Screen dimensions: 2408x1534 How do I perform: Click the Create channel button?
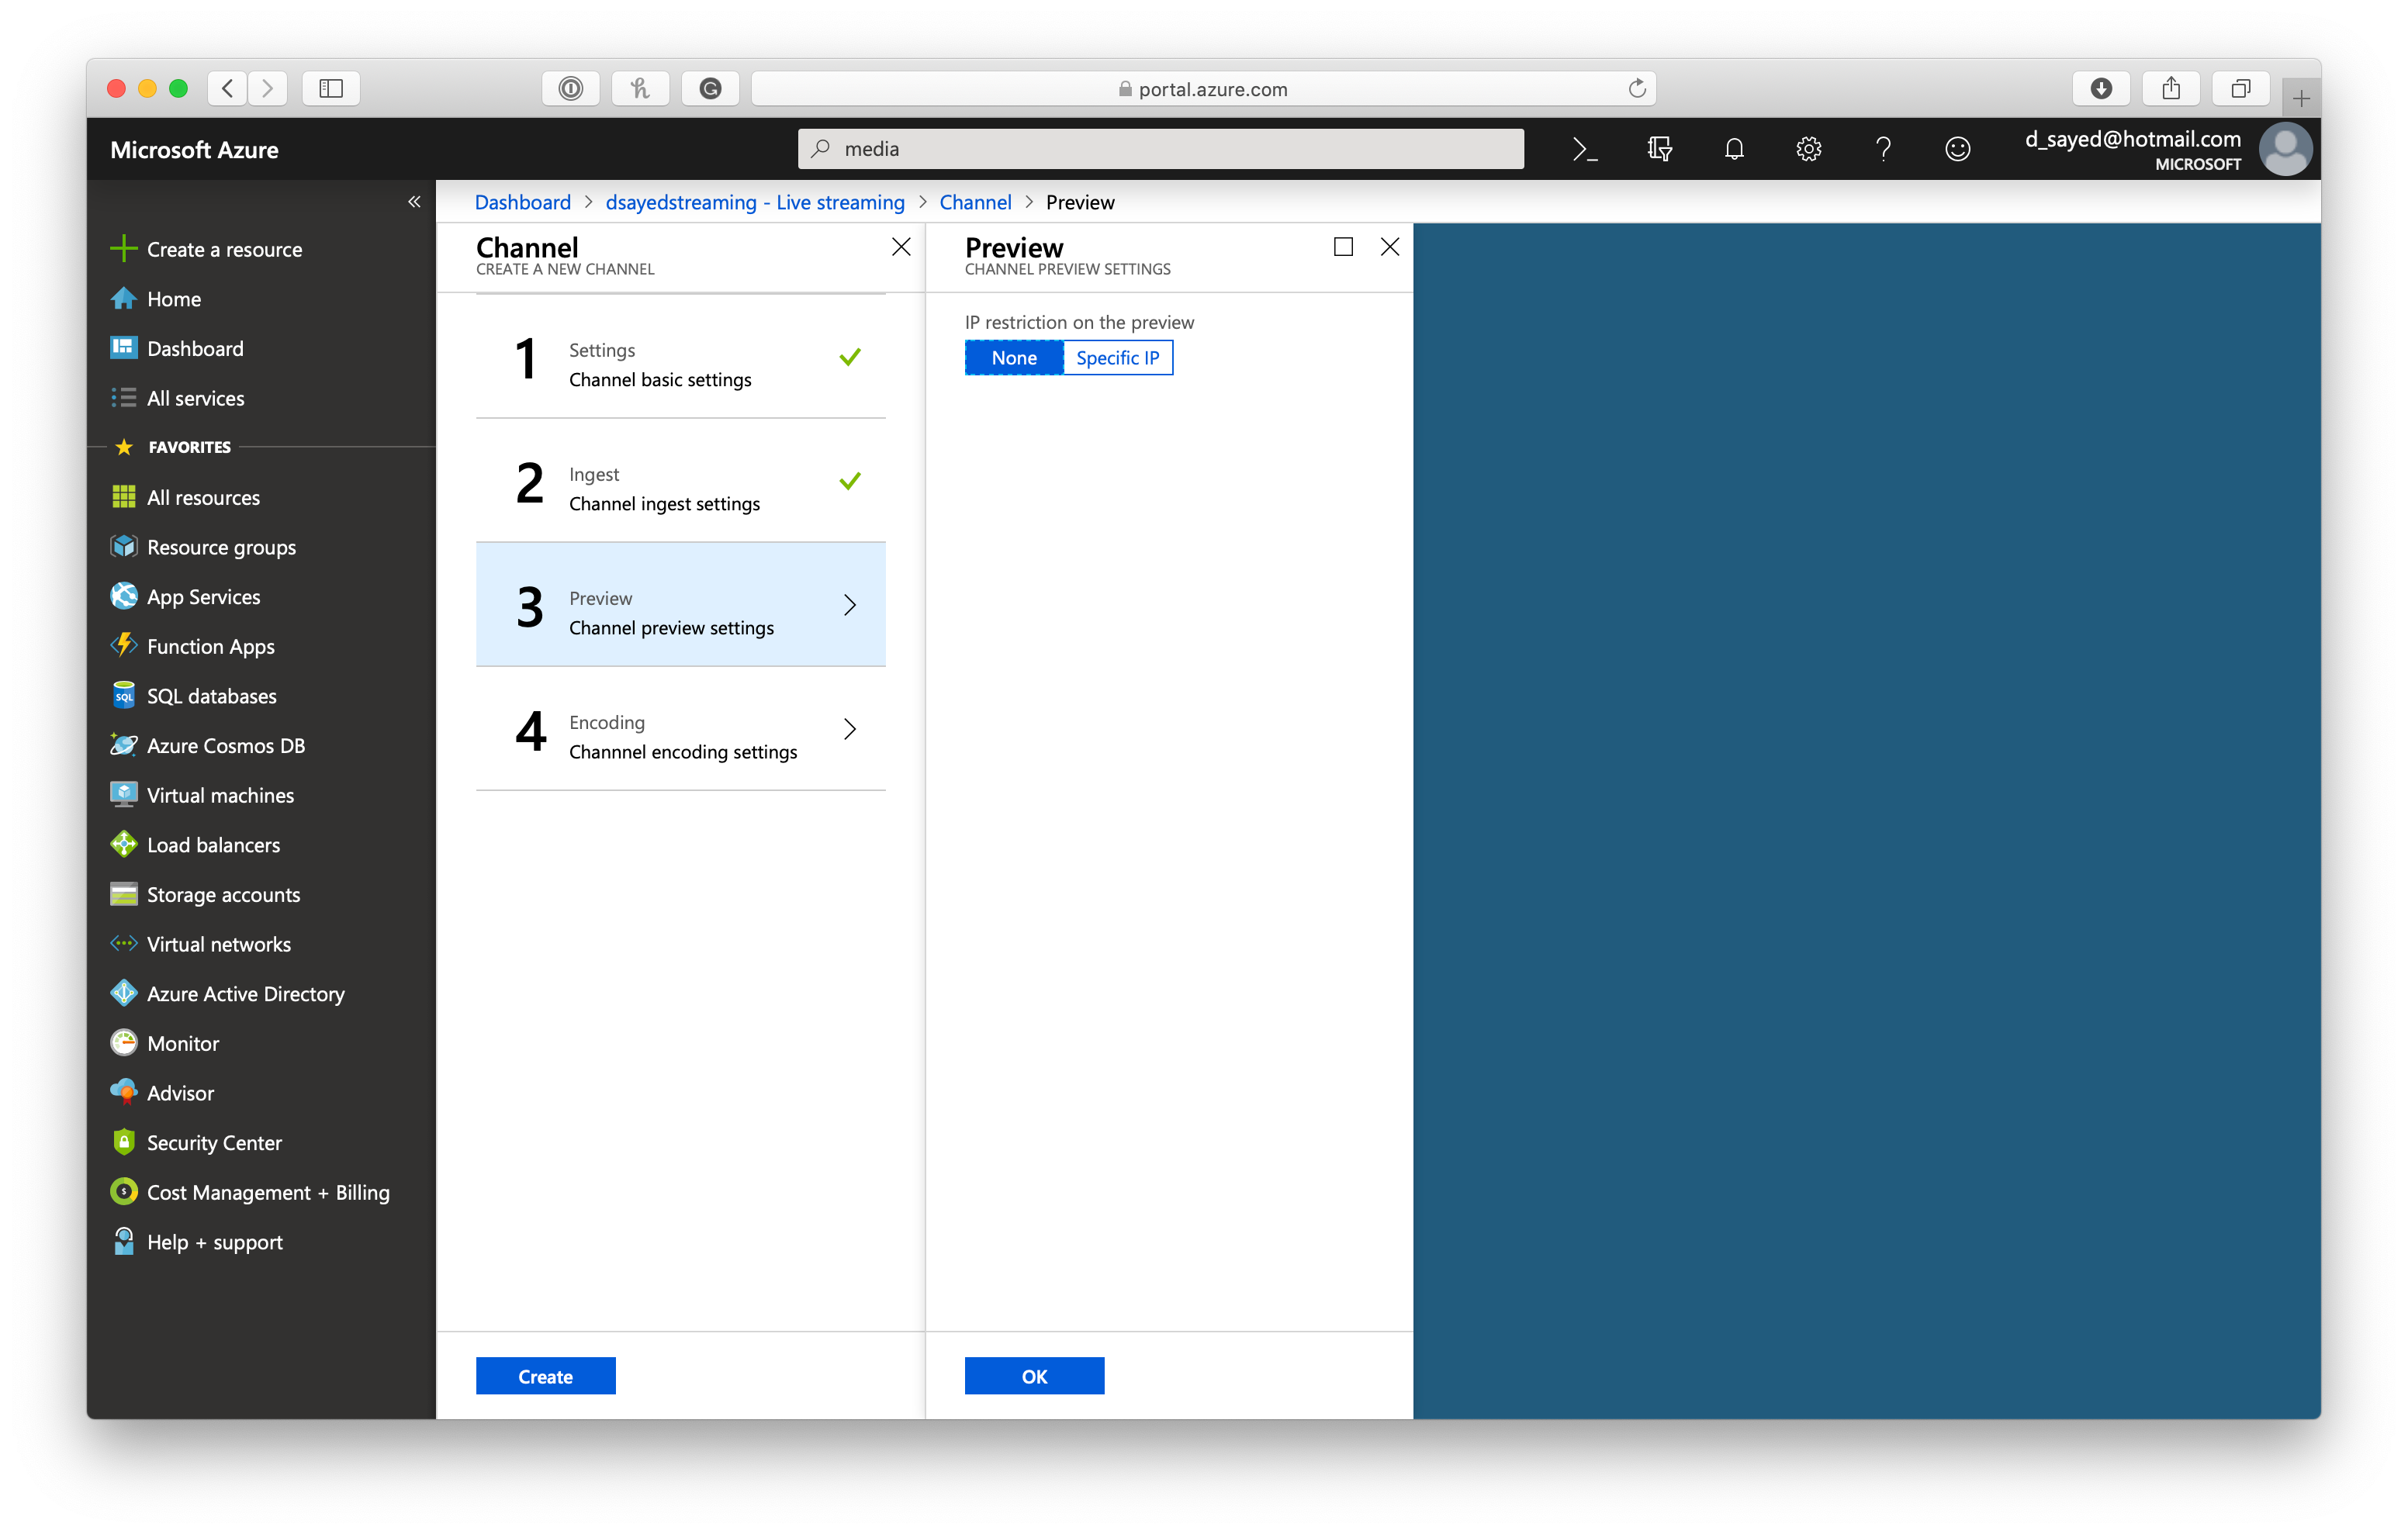(x=546, y=1377)
